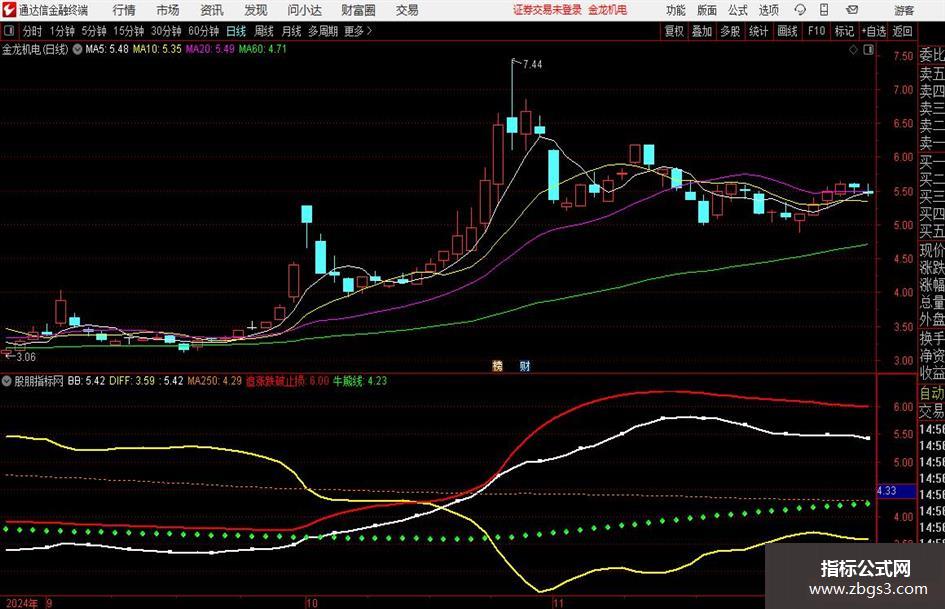The width and height of the screenshot is (945, 609).
Task: Click the 追涨跌破止损: 6.00 value
Action: point(287,381)
